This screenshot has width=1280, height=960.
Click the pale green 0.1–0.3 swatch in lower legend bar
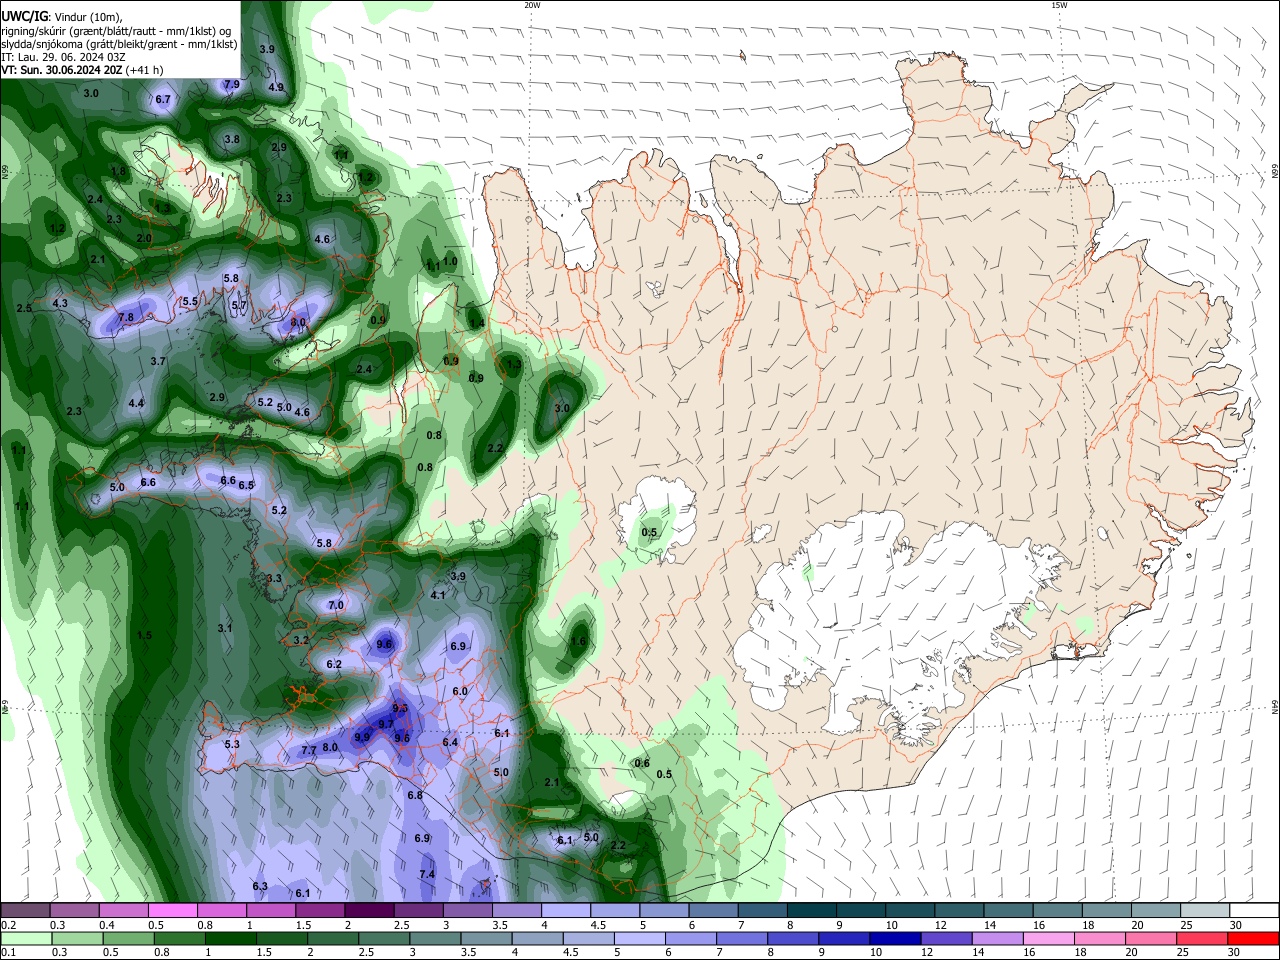(26, 938)
